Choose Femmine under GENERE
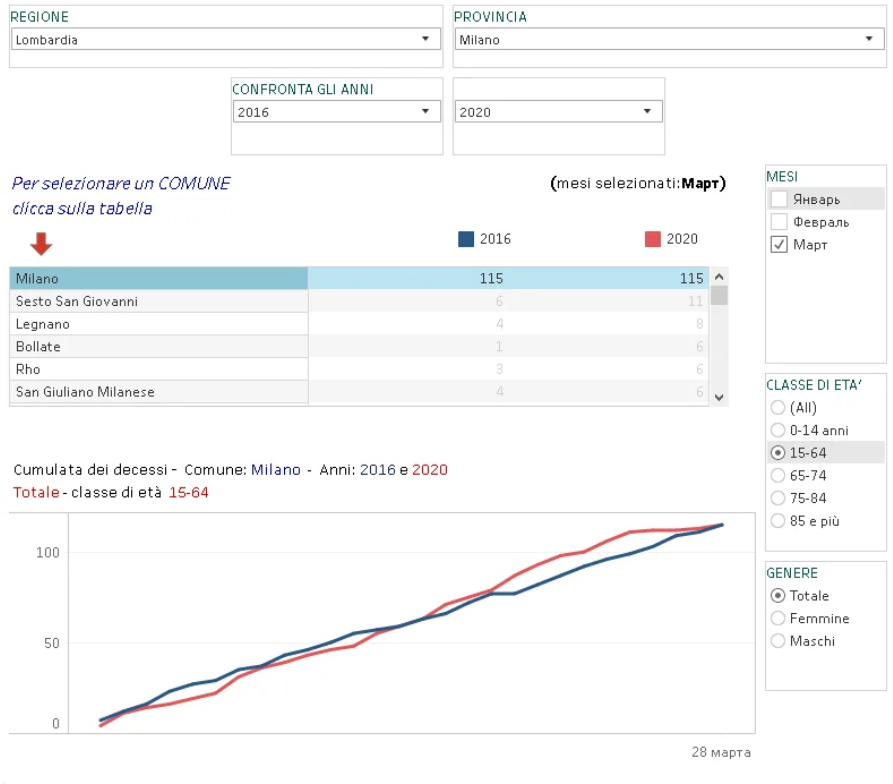This screenshot has width=893, height=784. (778, 619)
